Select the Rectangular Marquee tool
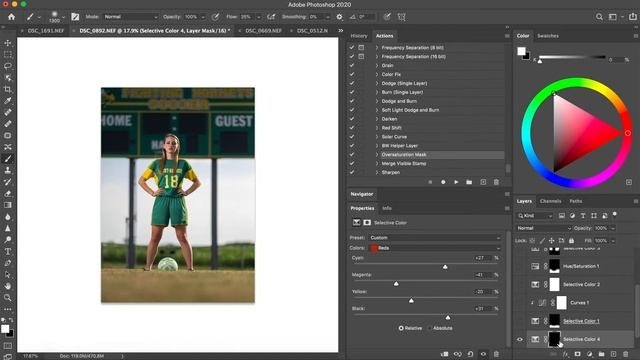 pyautogui.click(x=7, y=54)
